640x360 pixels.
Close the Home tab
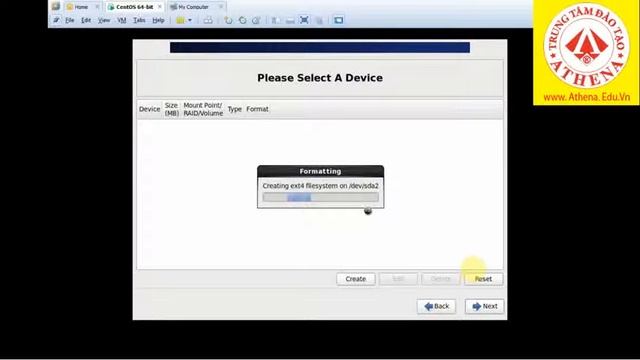[97, 7]
